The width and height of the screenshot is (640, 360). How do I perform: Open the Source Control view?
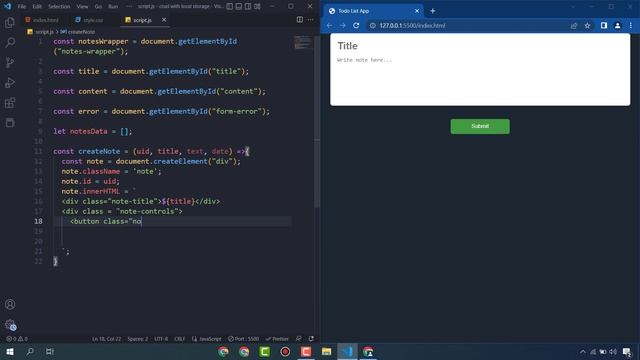tap(10, 62)
